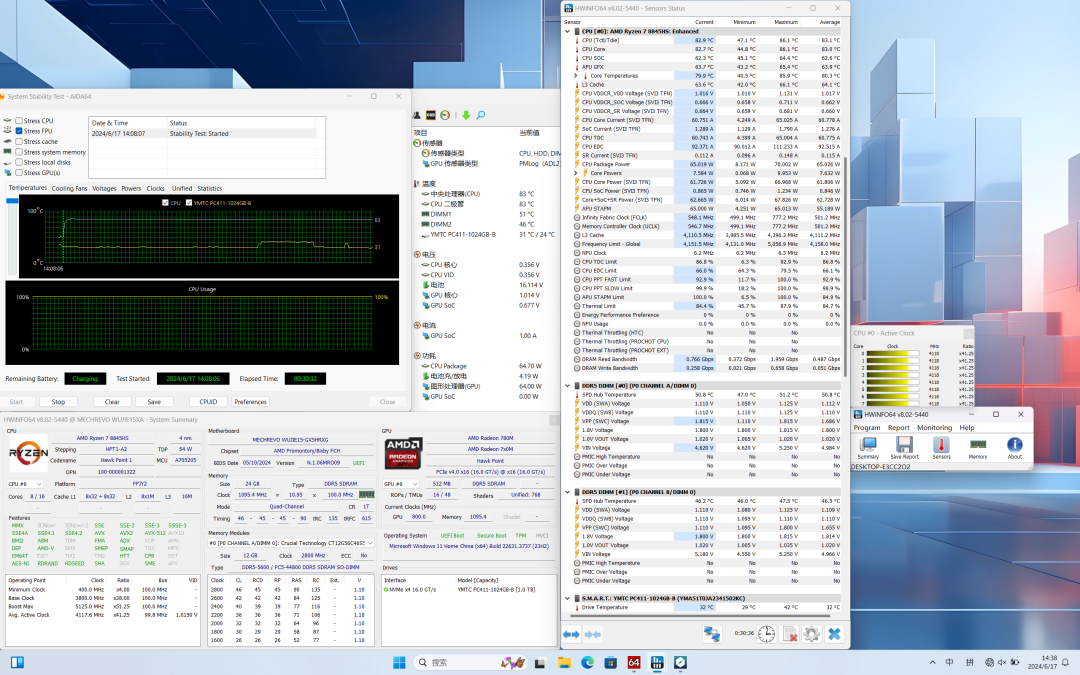Click the sensor settings gear icon

pos(811,634)
